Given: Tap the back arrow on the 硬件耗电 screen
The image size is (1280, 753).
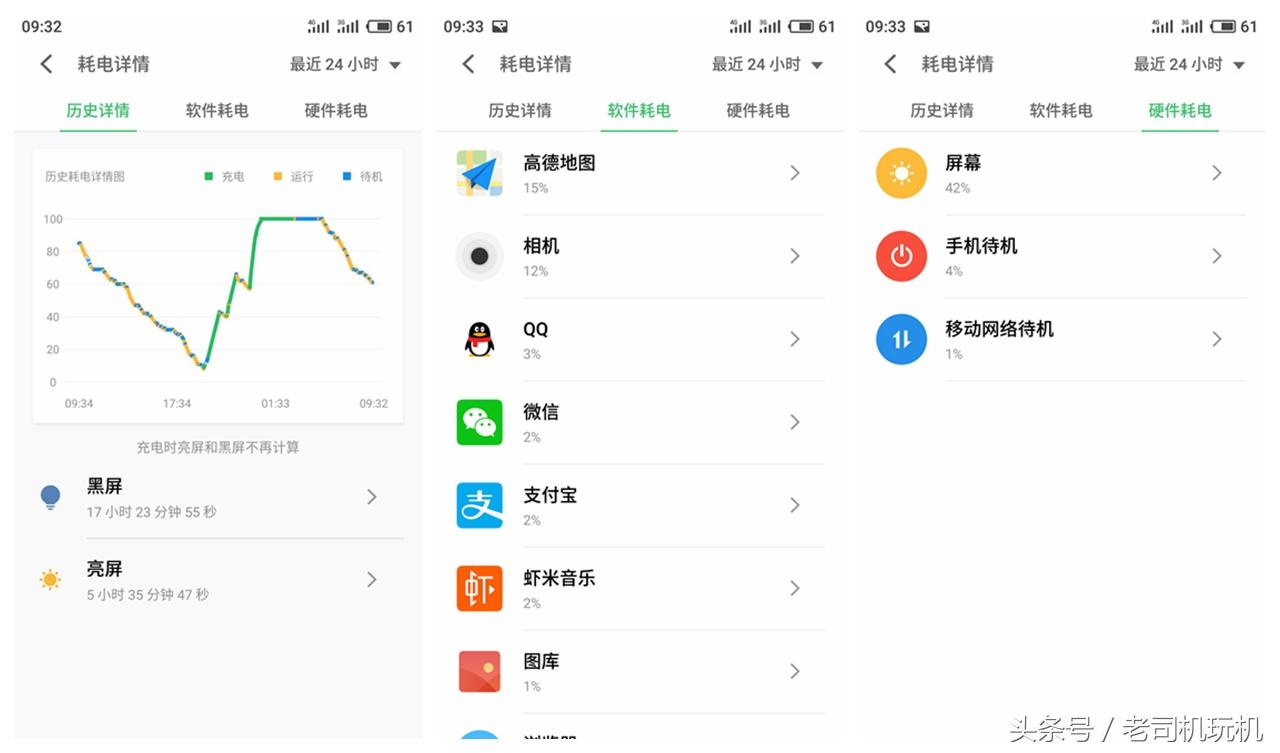Looking at the screenshot, I should pos(890,64).
